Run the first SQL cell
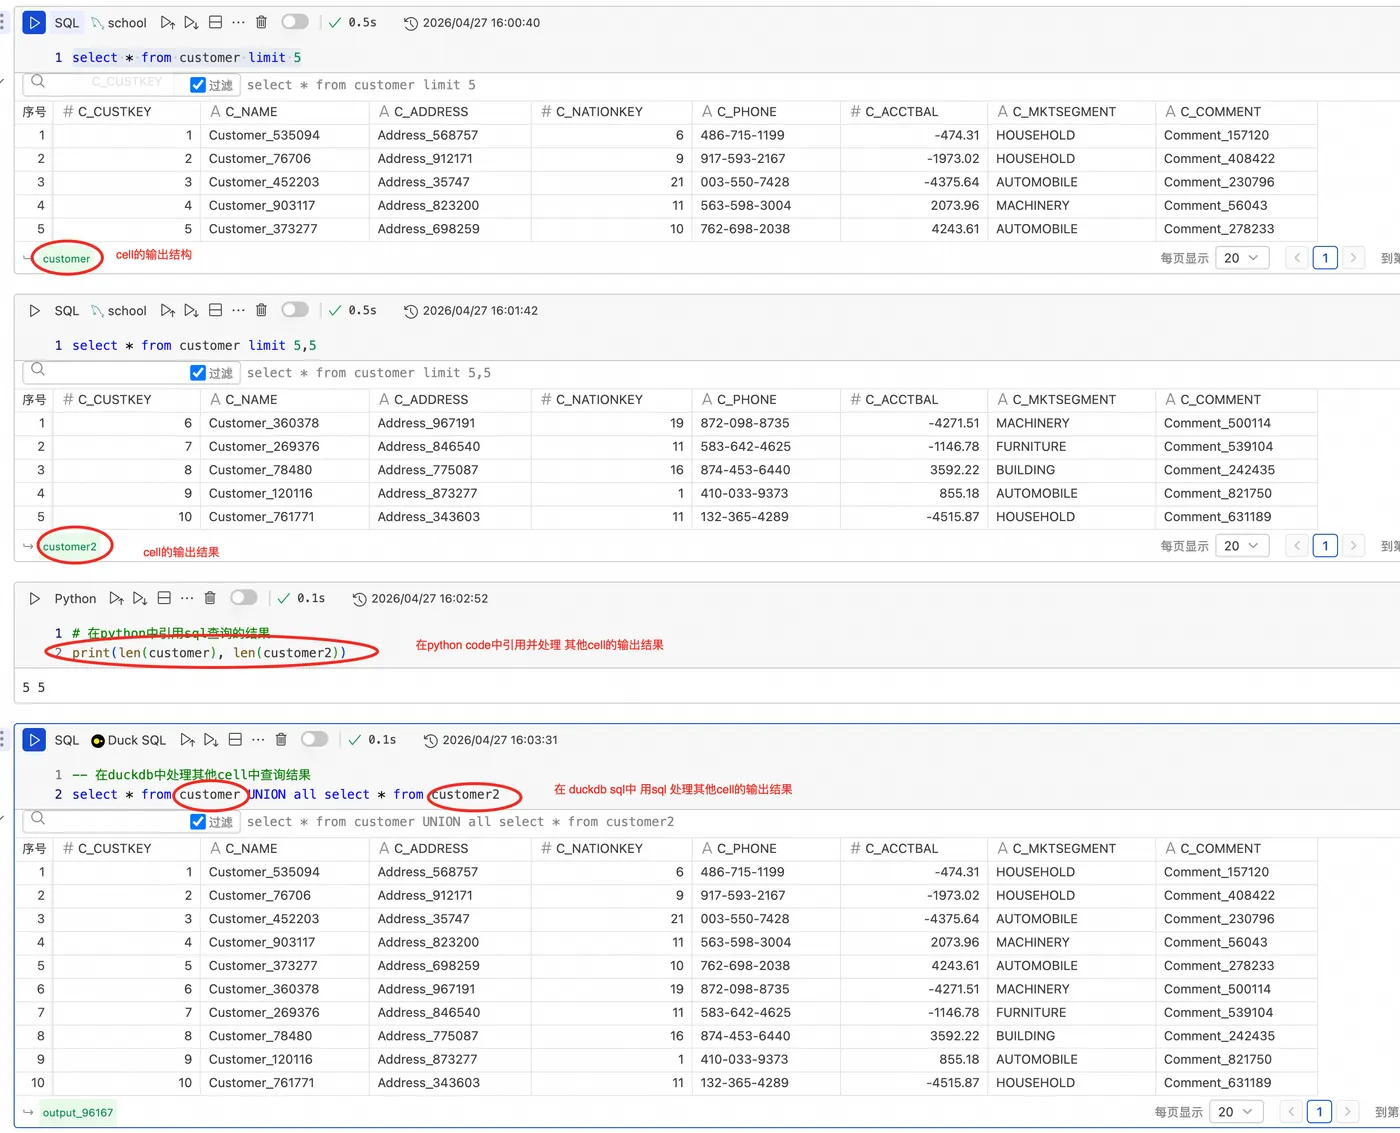Viewport: 1400px width, 1133px height. (x=34, y=22)
